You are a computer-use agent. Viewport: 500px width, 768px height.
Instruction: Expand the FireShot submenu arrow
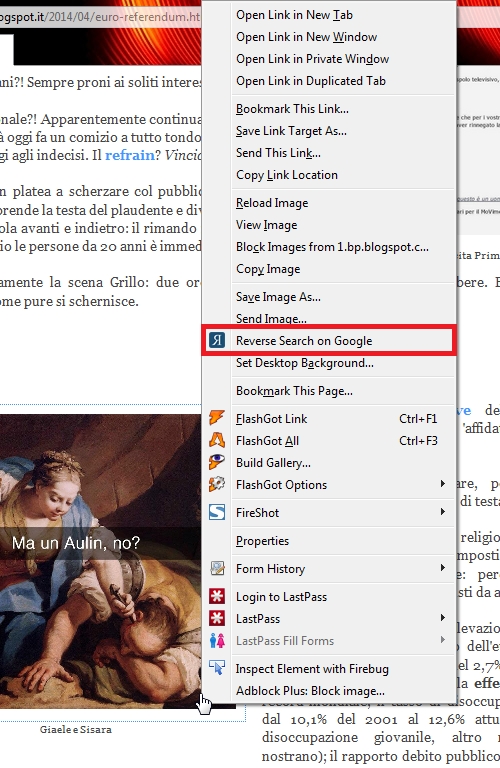(x=443, y=512)
